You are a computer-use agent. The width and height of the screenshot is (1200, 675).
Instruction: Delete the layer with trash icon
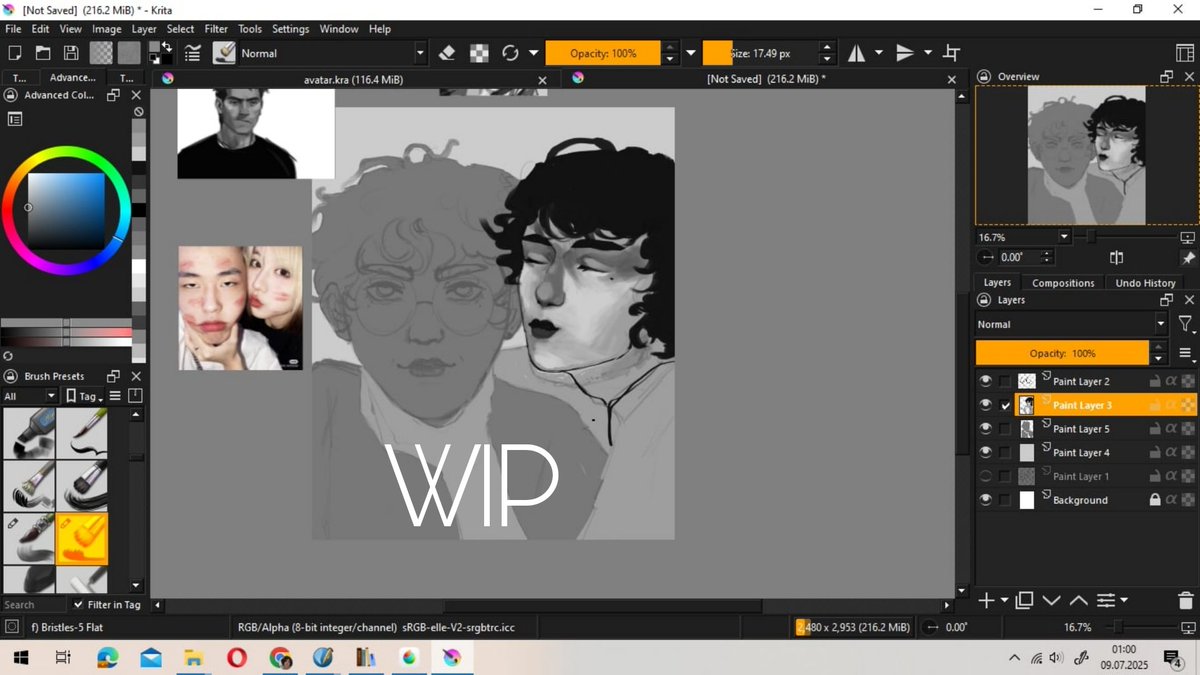point(1185,600)
